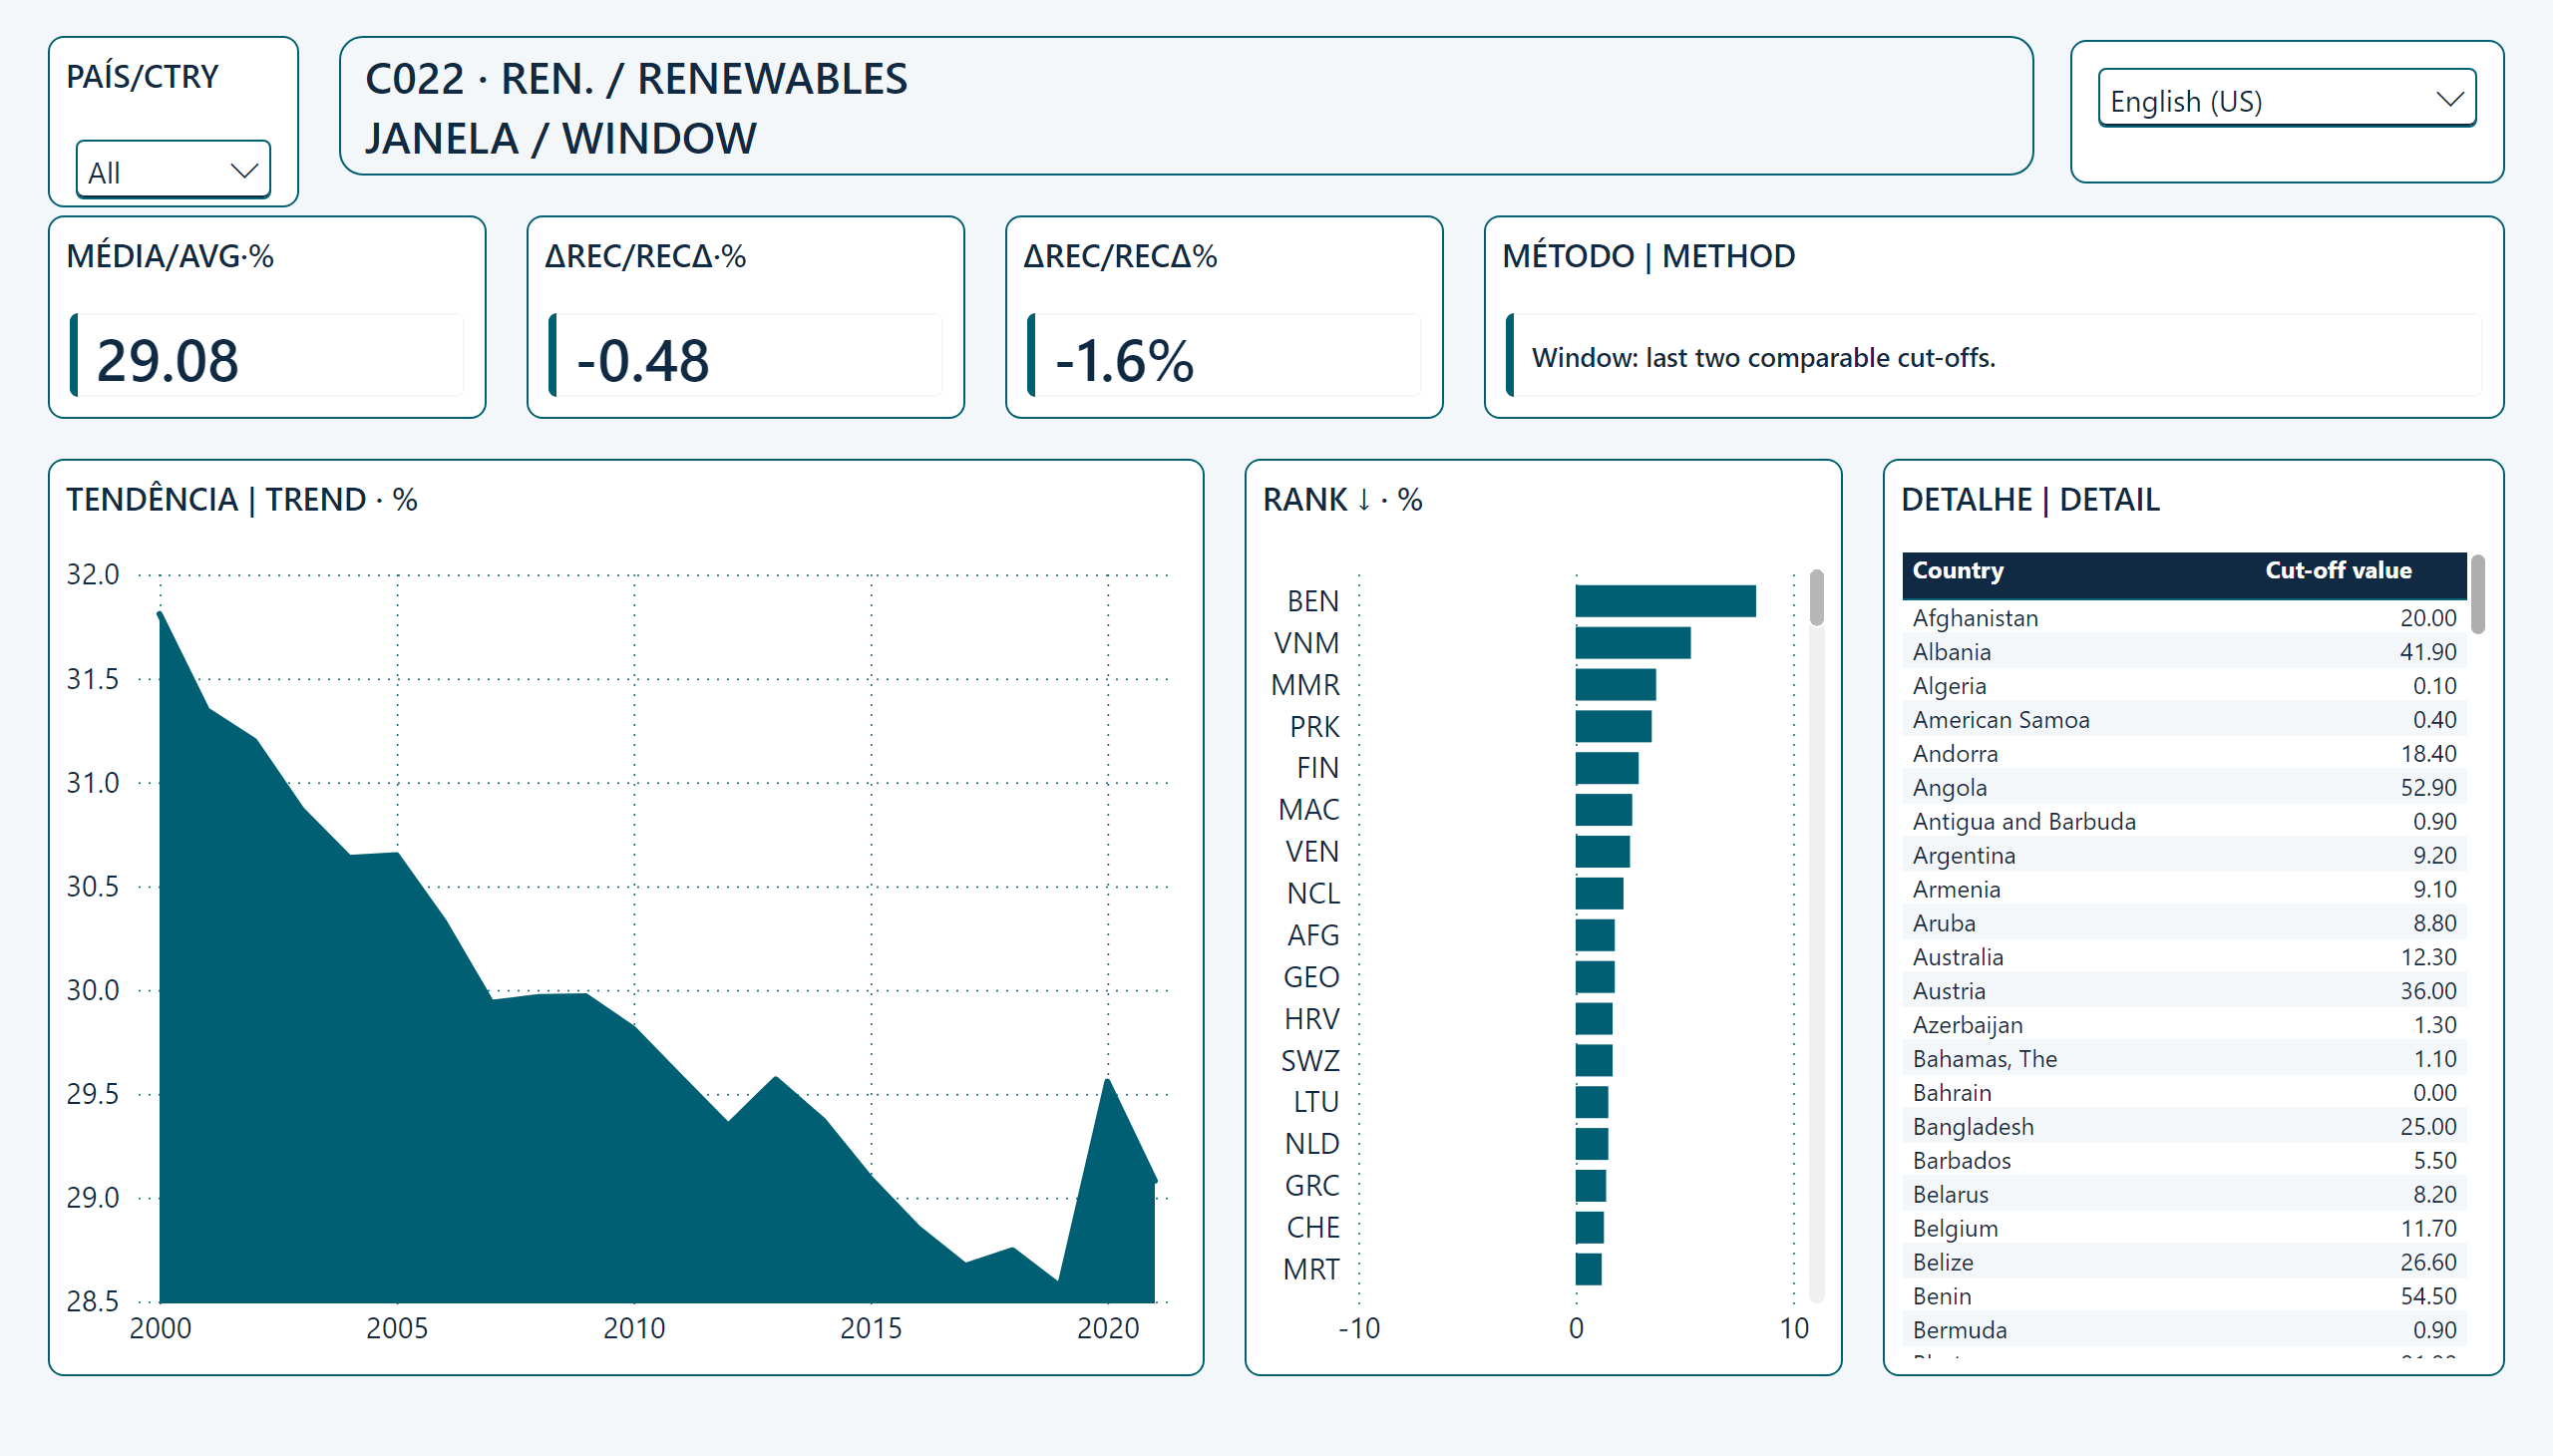The height and width of the screenshot is (1456, 2553).
Task: Click the MMR bar in rank chart
Action: pyautogui.click(x=1615, y=685)
